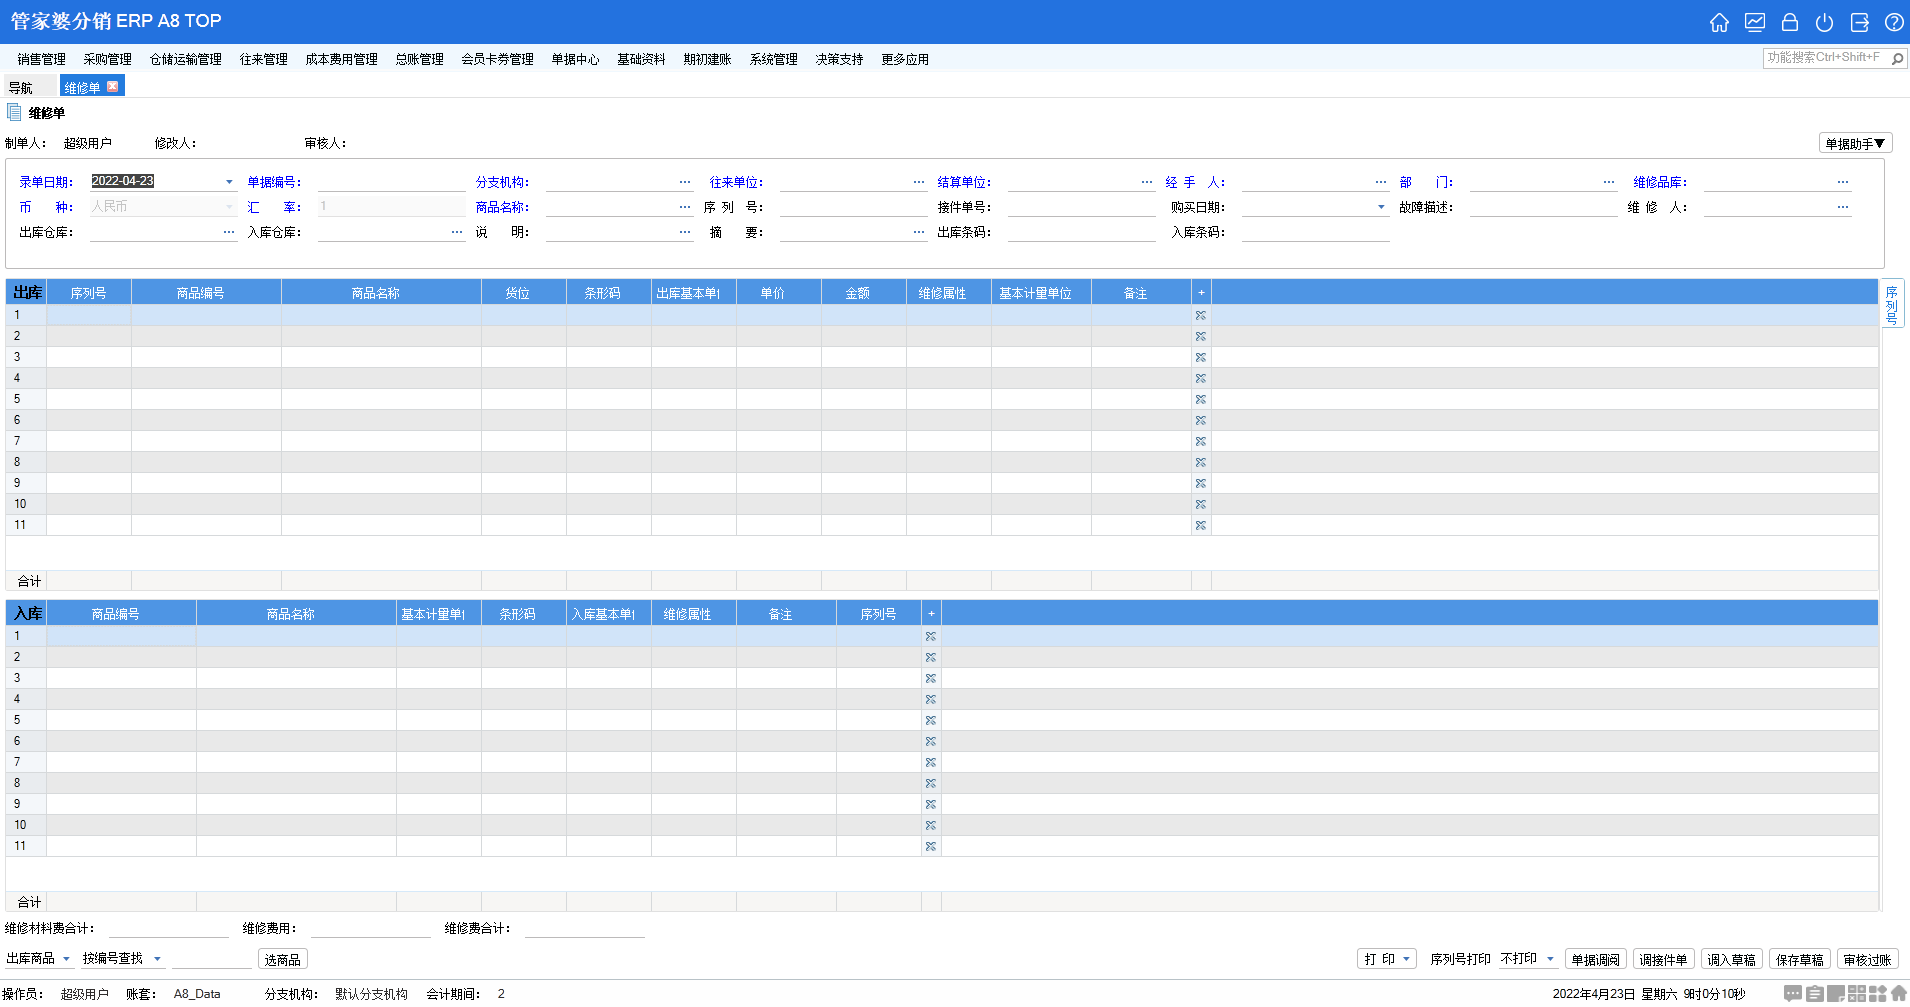Open the 仓储运输管理 menu
1910x1007 pixels.
(x=186, y=60)
